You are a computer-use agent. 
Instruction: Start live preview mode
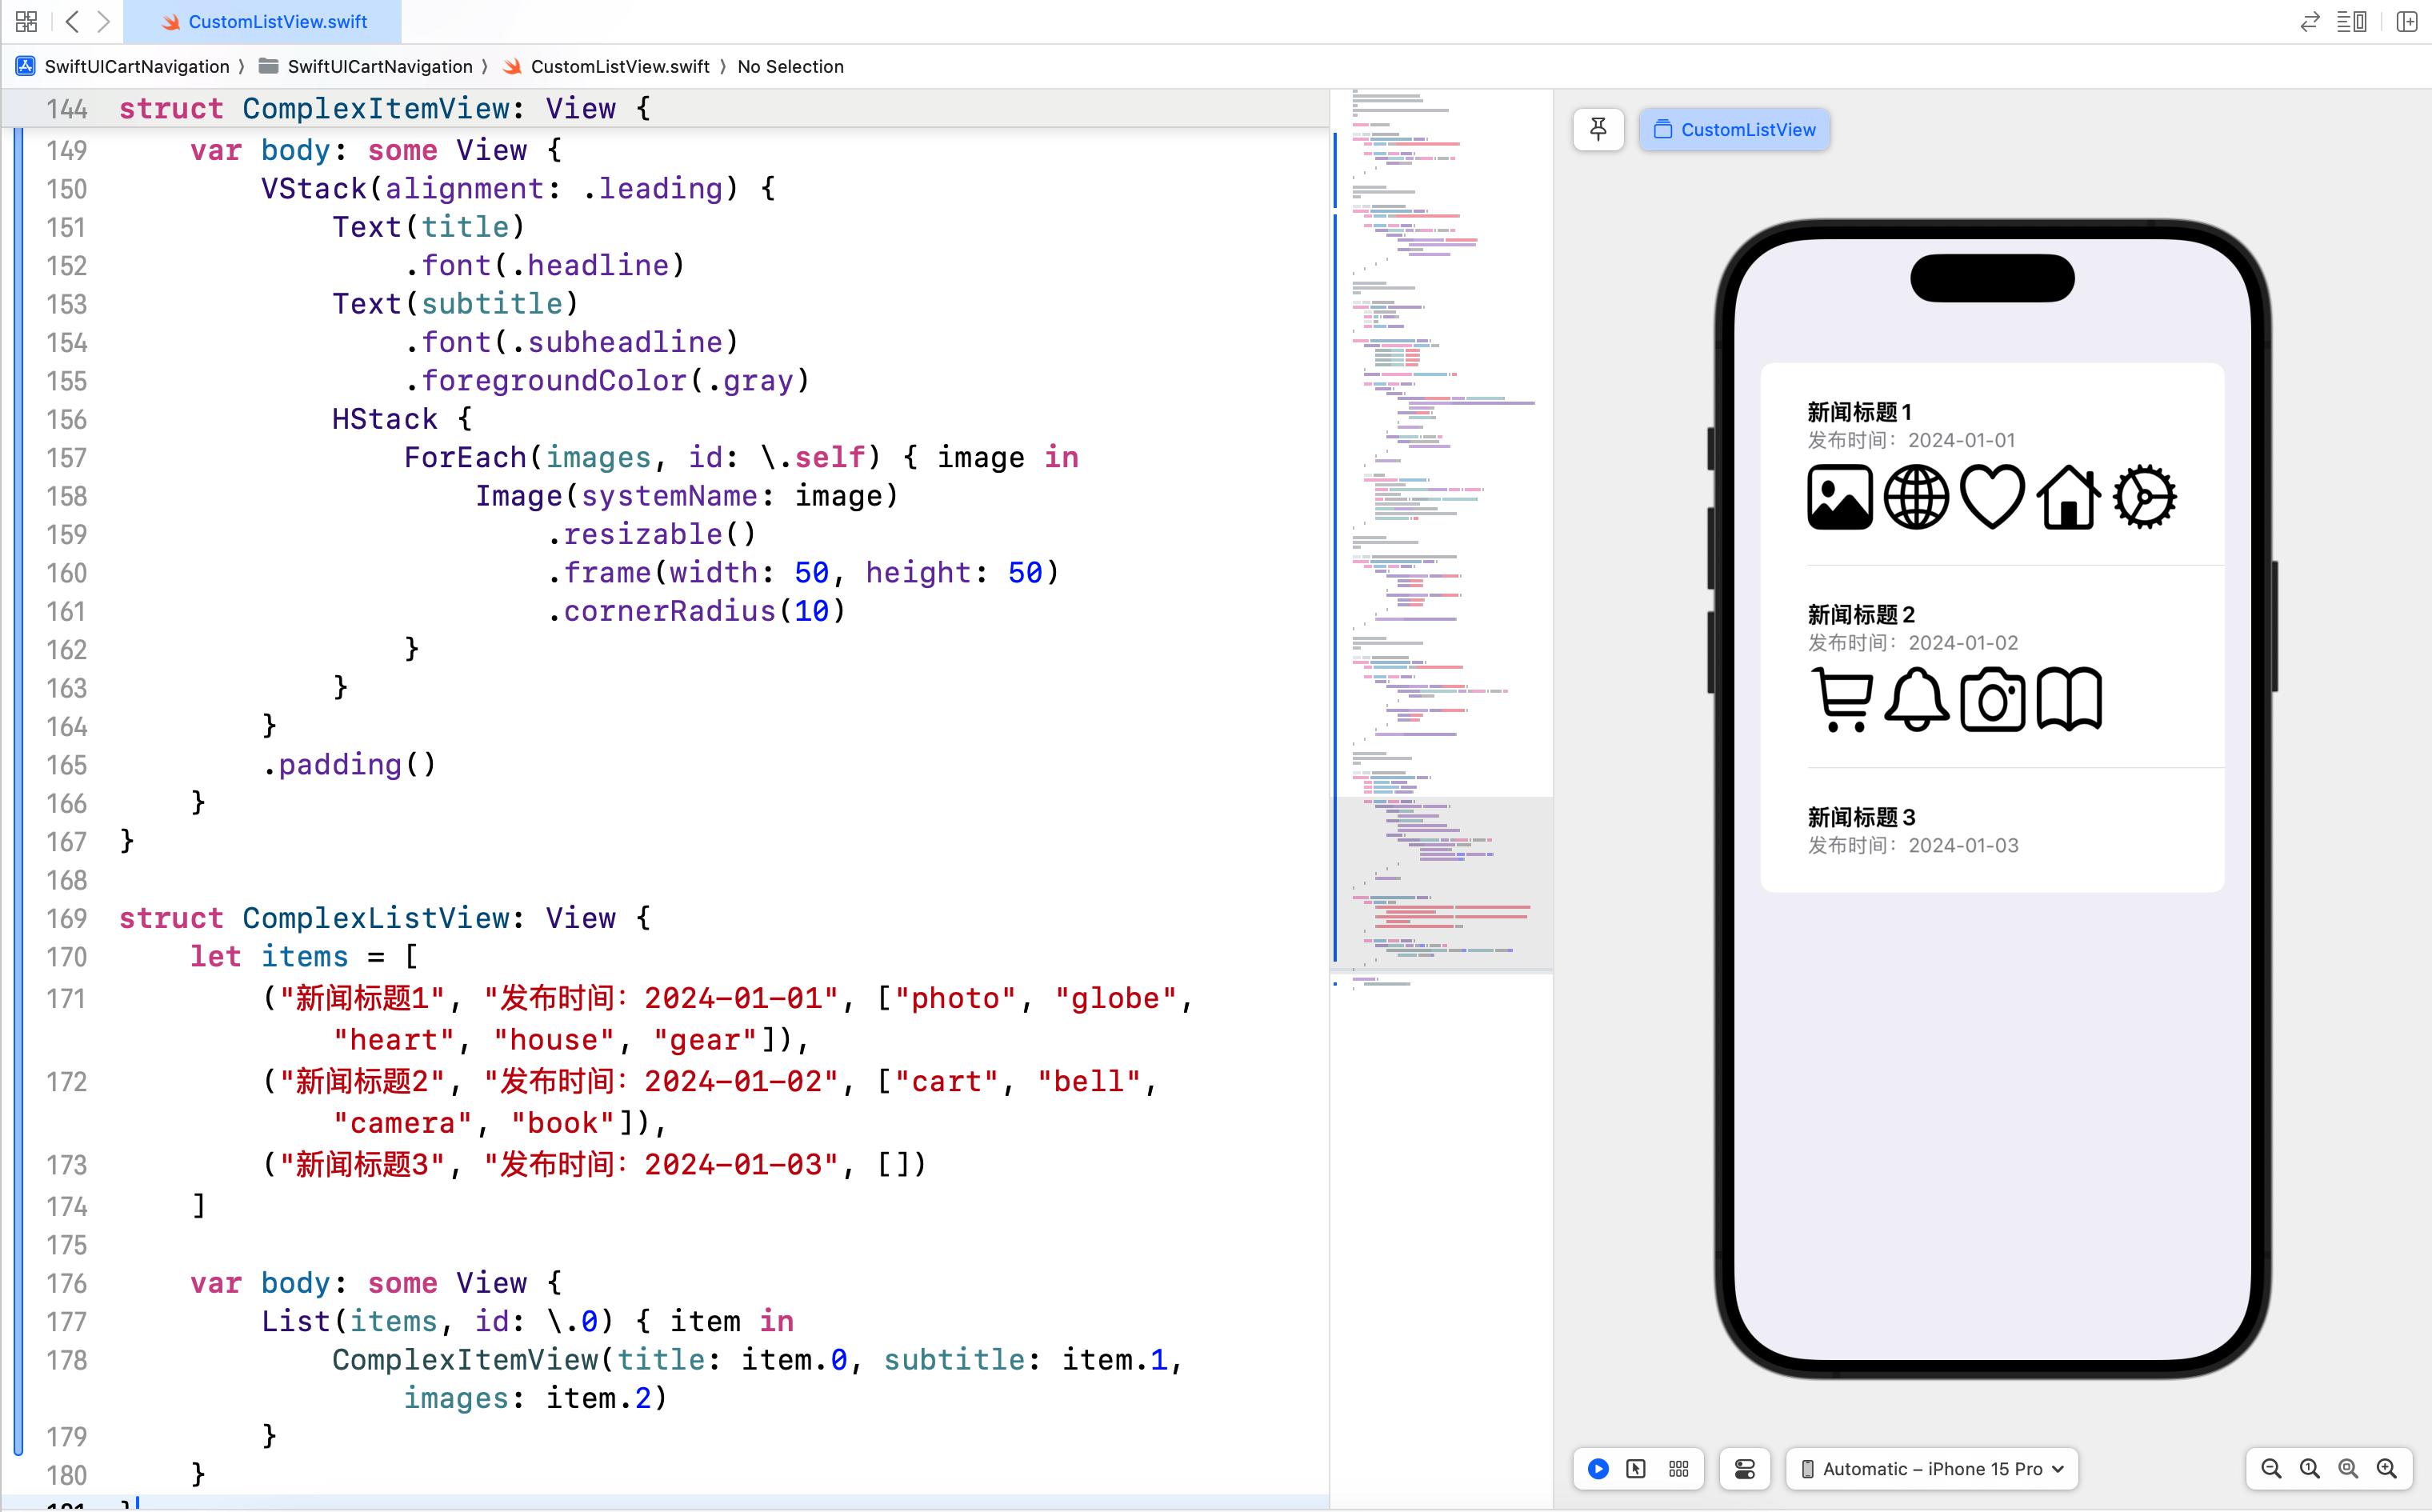click(1598, 1468)
